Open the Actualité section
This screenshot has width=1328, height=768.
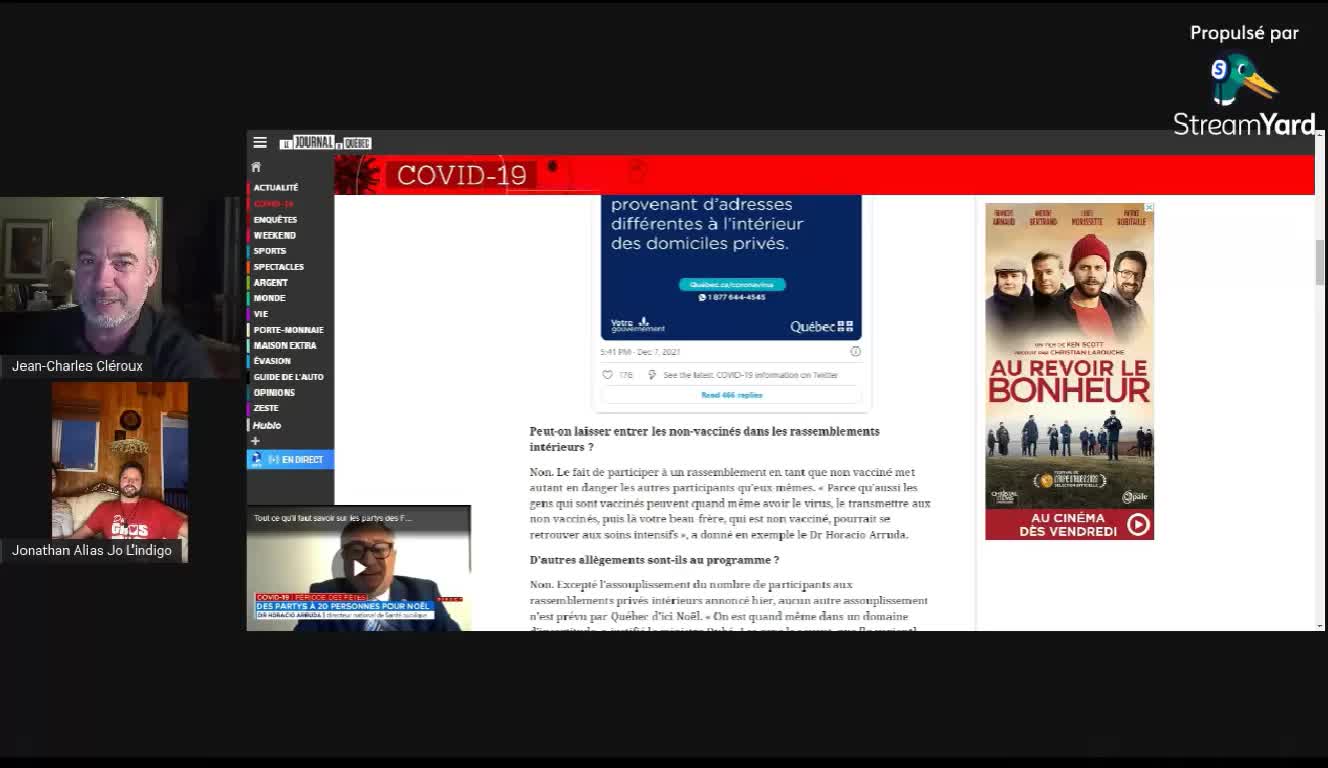click(276, 188)
